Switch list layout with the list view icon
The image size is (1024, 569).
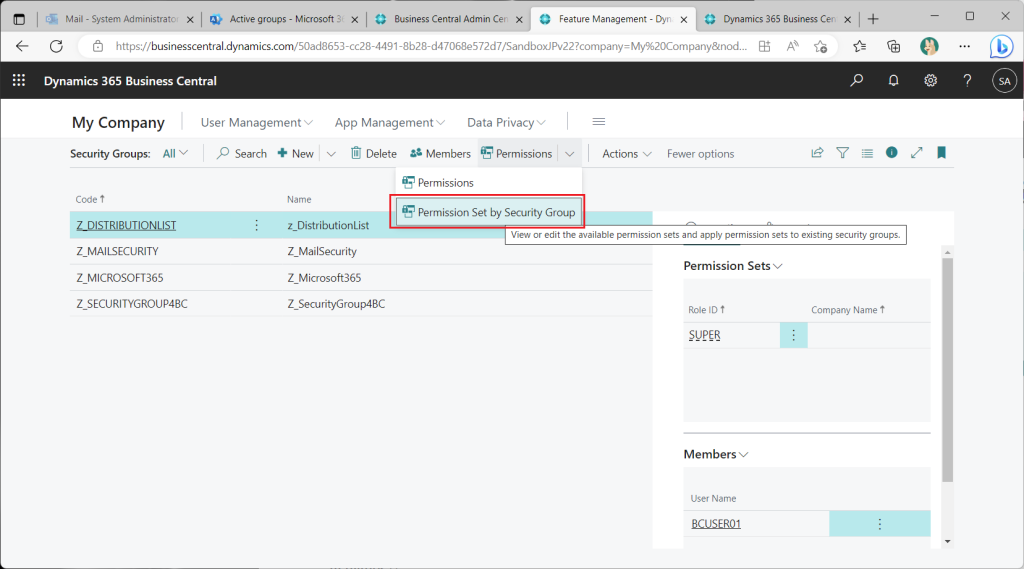click(867, 153)
